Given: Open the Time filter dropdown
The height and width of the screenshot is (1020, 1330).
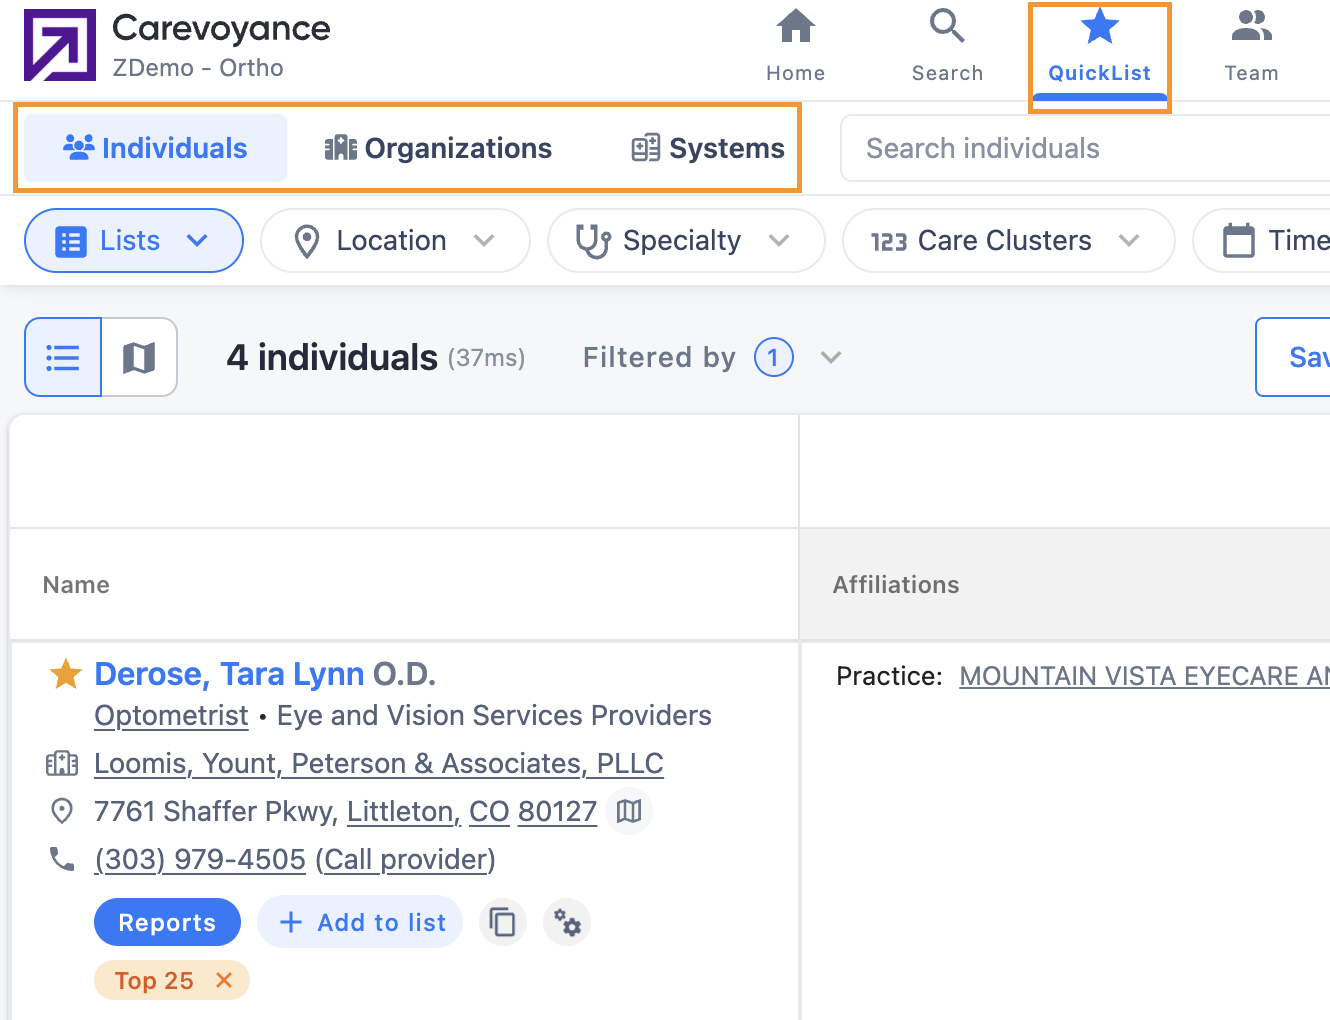Looking at the screenshot, I should [1263, 240].
